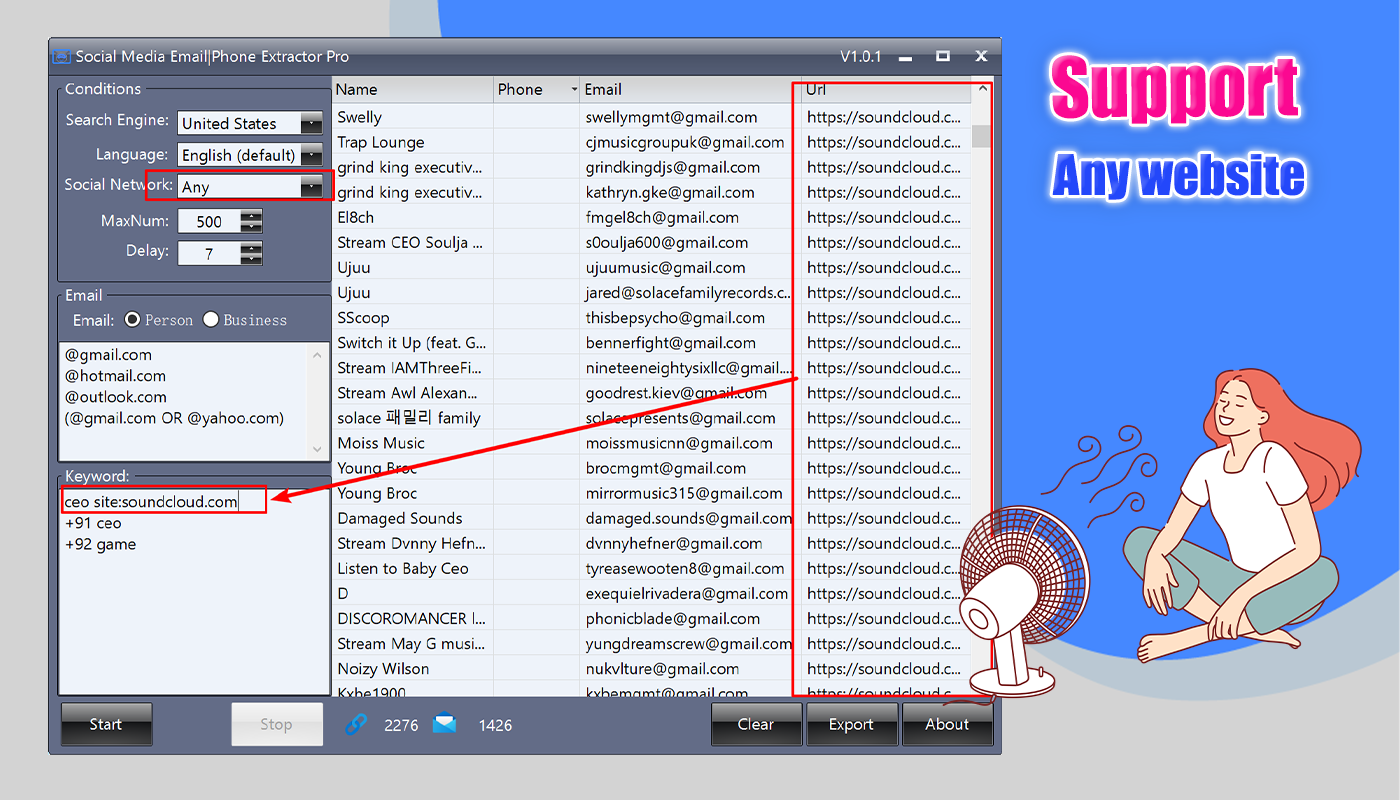Click the Url cell in the Swelly row
The width and height of the screenshot is (1400, 800).
tap(884, 117)
